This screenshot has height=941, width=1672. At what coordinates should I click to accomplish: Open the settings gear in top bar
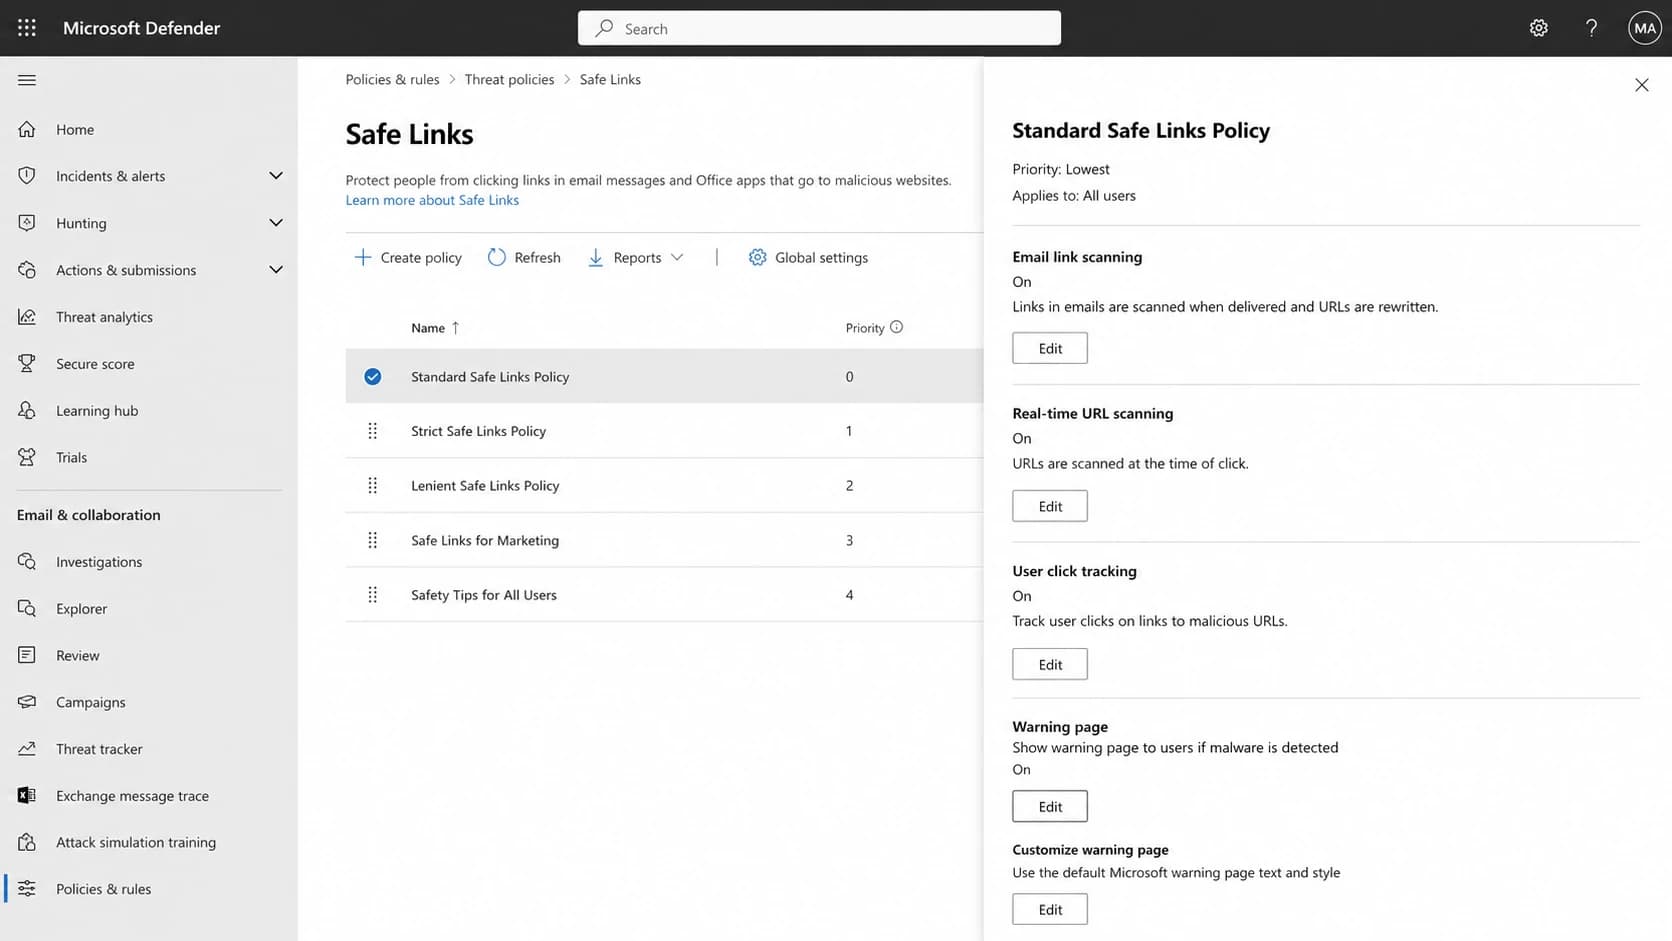[x=1538, y=28]
